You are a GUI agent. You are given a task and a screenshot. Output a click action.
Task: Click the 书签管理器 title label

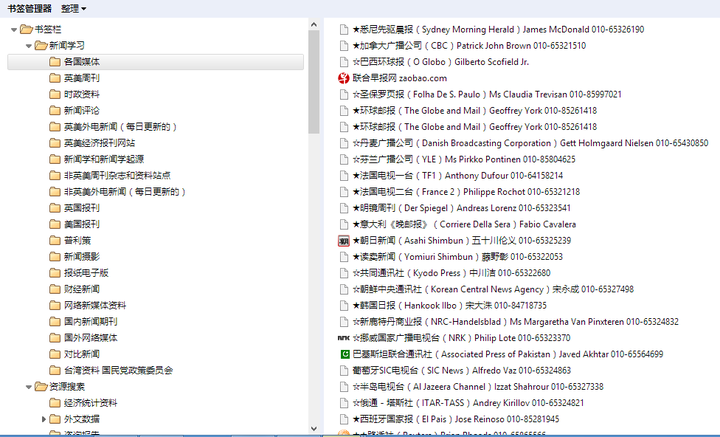(x=29, y=9)
